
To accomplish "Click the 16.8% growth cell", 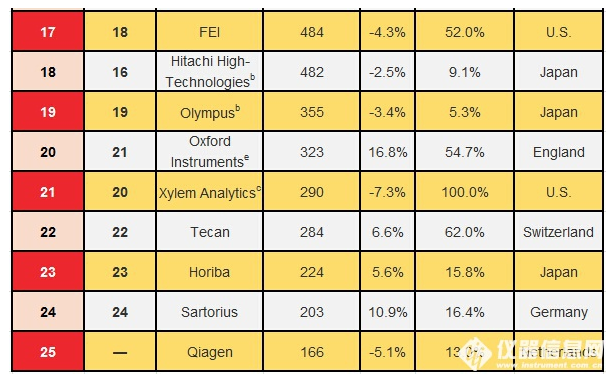I will click(388, 152).
